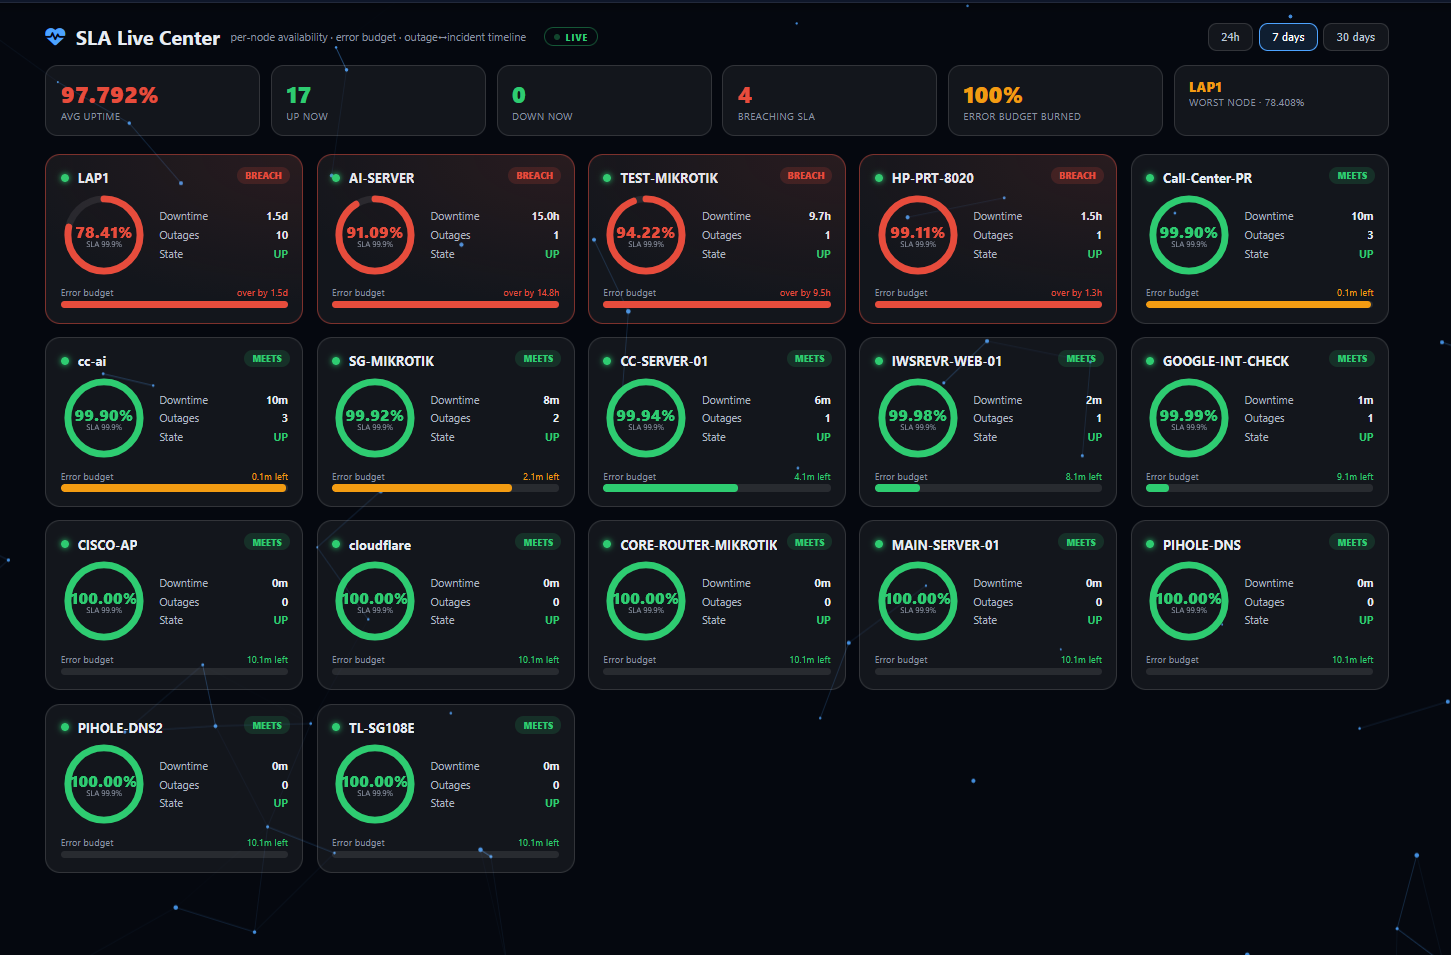This screenshot has height=955, width=1451.
Task: Click the 91.09% uptime ring for AI-SERVER
Action: [375, 235]
